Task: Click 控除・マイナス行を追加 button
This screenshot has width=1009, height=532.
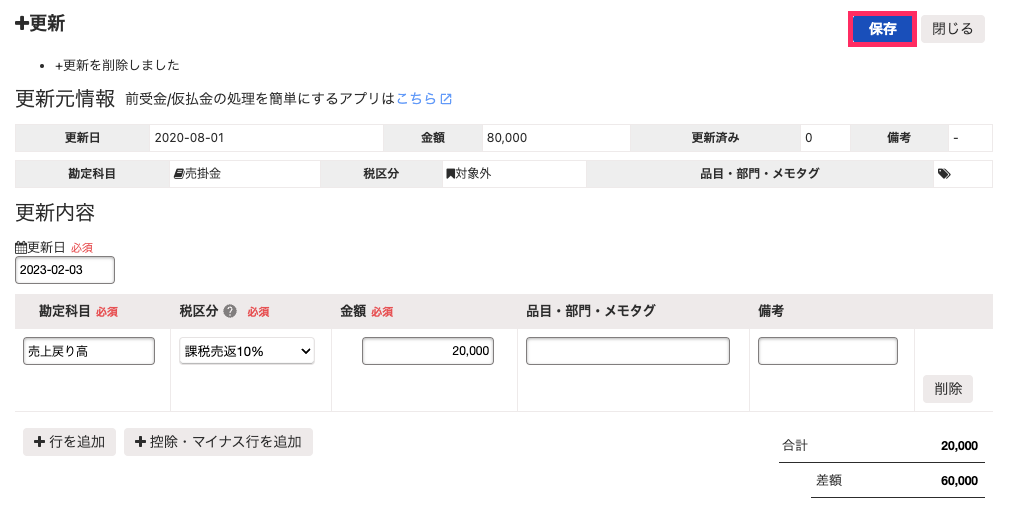Action: [218, 442]
